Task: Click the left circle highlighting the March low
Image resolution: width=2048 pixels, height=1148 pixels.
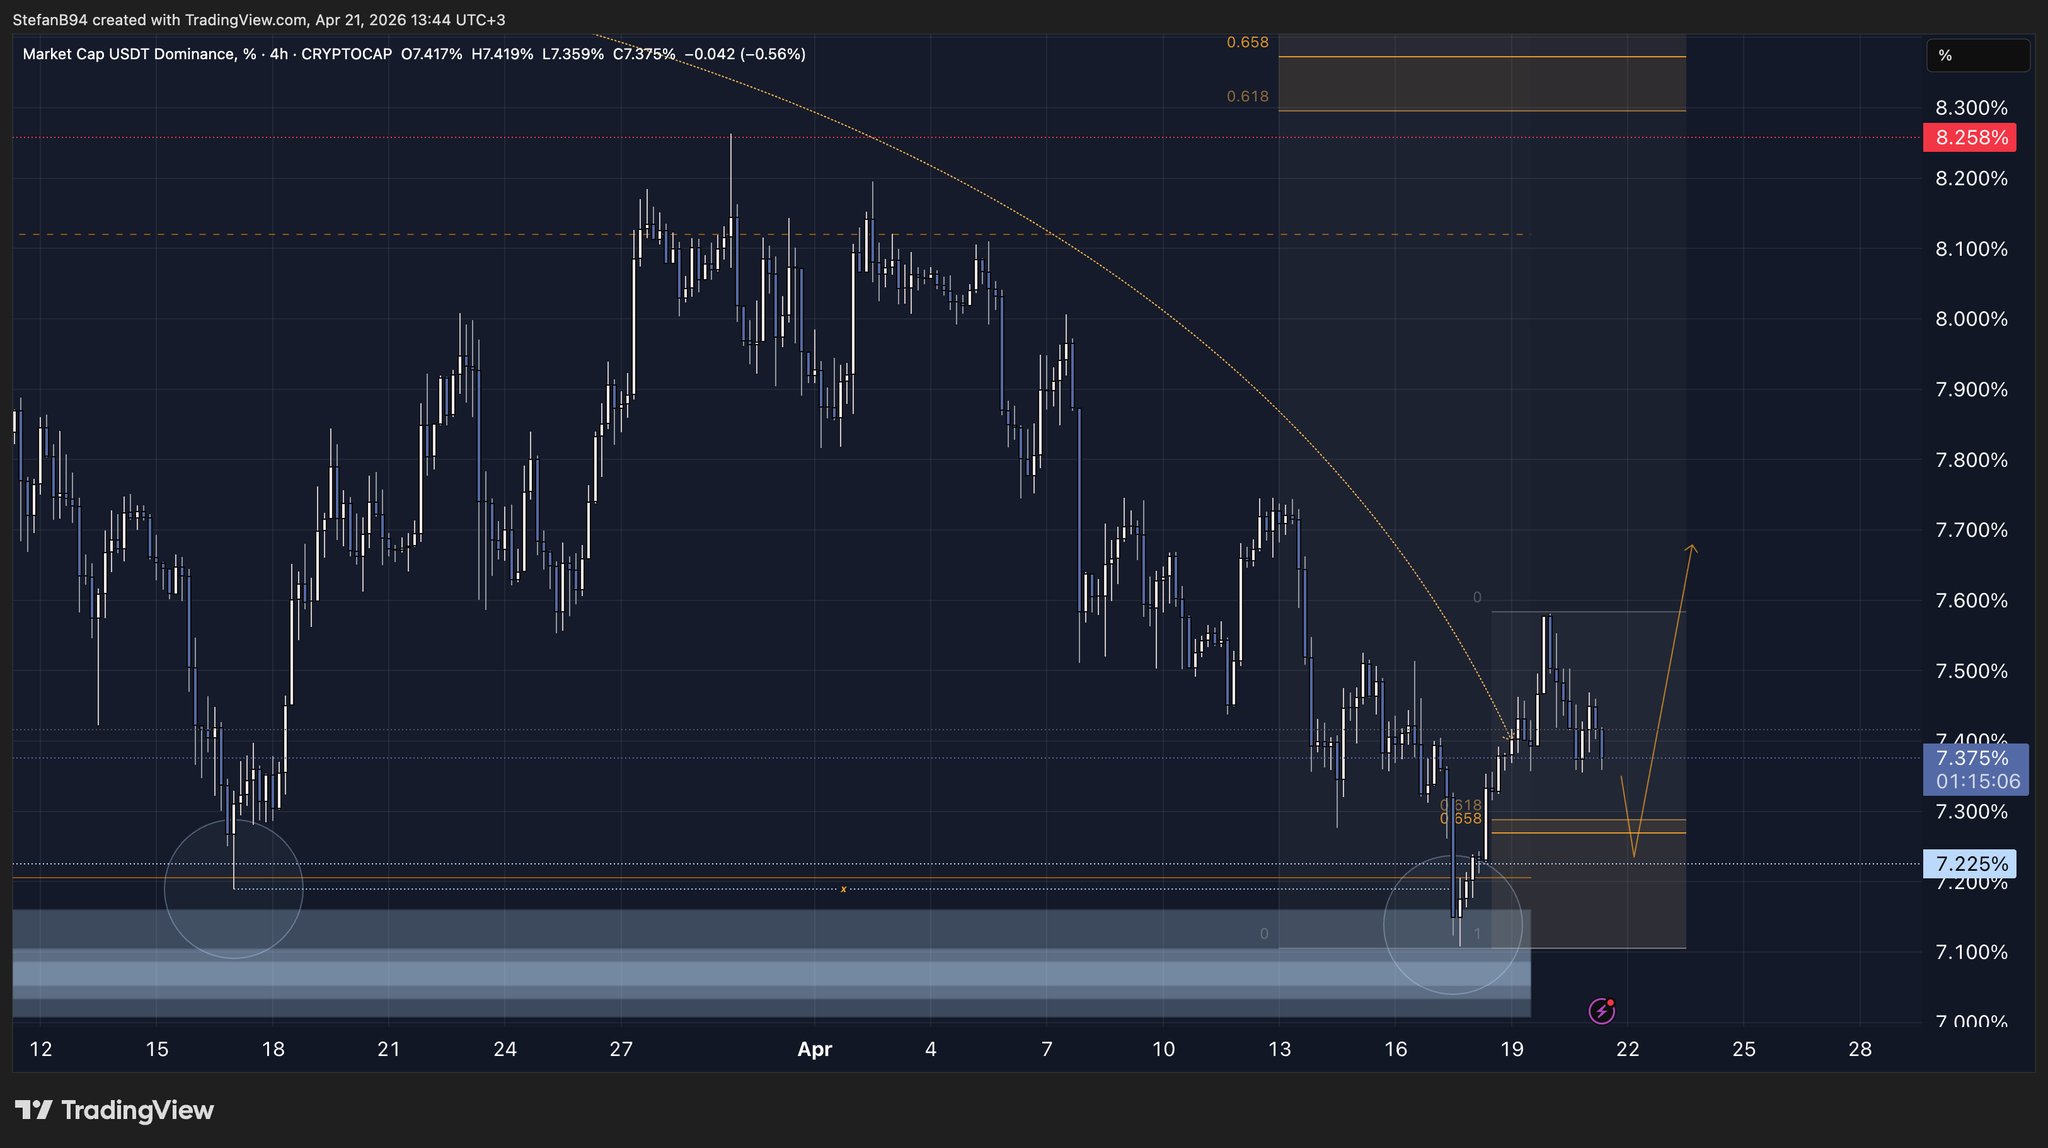Action: coord(233,888)
